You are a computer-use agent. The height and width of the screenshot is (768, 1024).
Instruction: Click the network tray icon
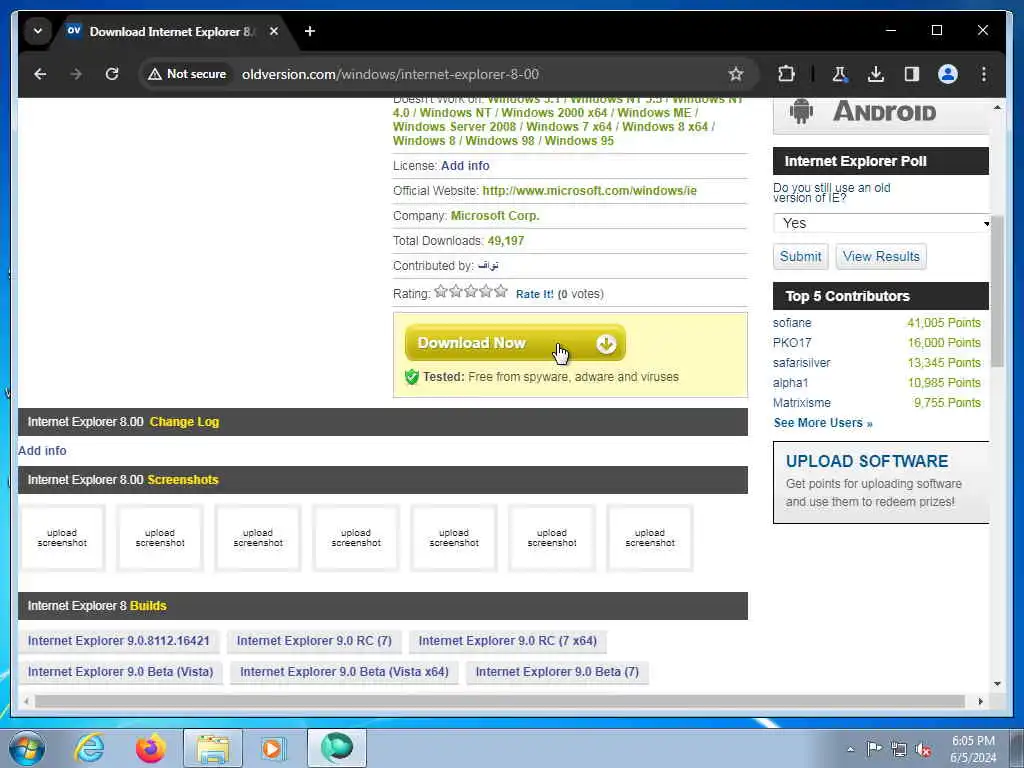click(x=899, y=750)
